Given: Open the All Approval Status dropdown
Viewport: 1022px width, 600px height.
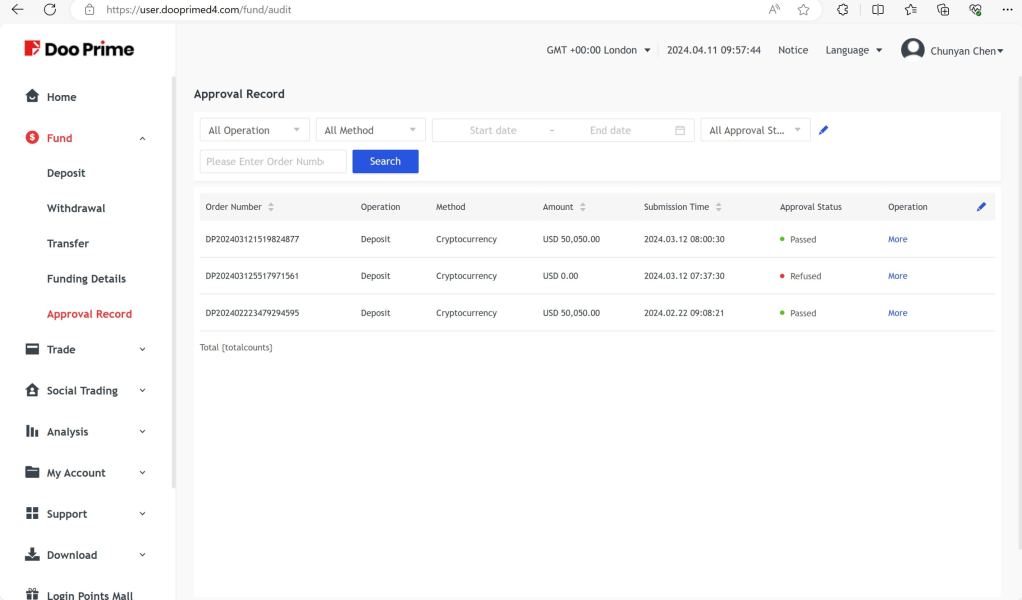Looking at the screenshot, I should pos(755,130).
